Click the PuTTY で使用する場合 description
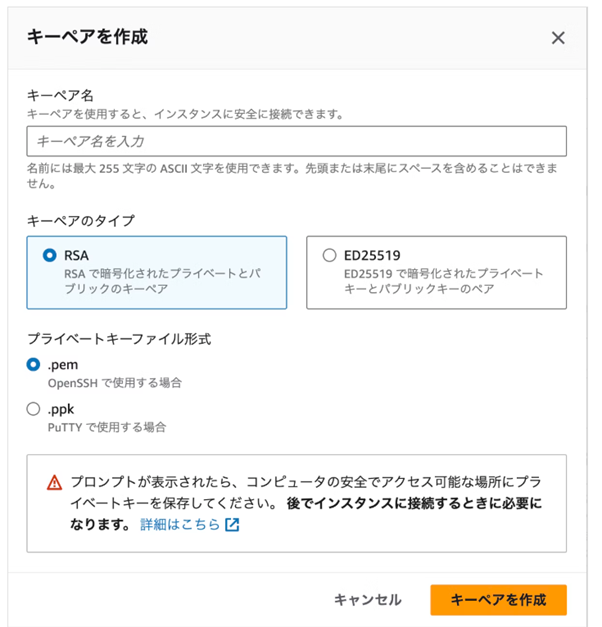Screen dimensions: 602x627 (x=107, y=427)
